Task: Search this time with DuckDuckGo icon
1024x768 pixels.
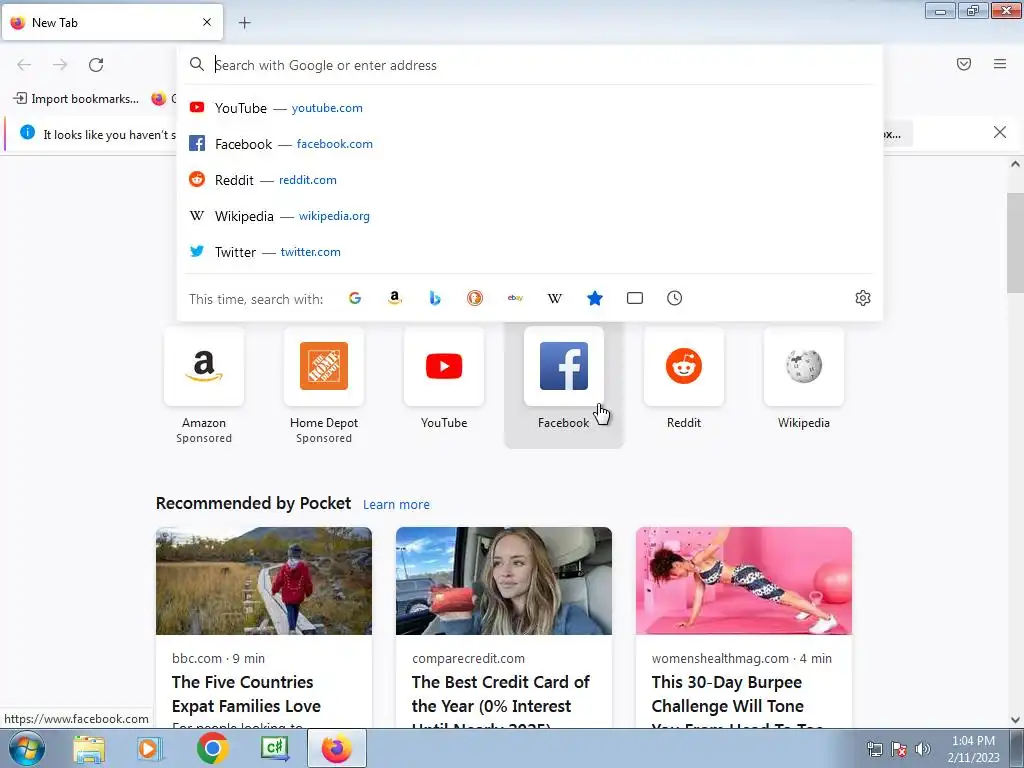Action: (475, 298)
